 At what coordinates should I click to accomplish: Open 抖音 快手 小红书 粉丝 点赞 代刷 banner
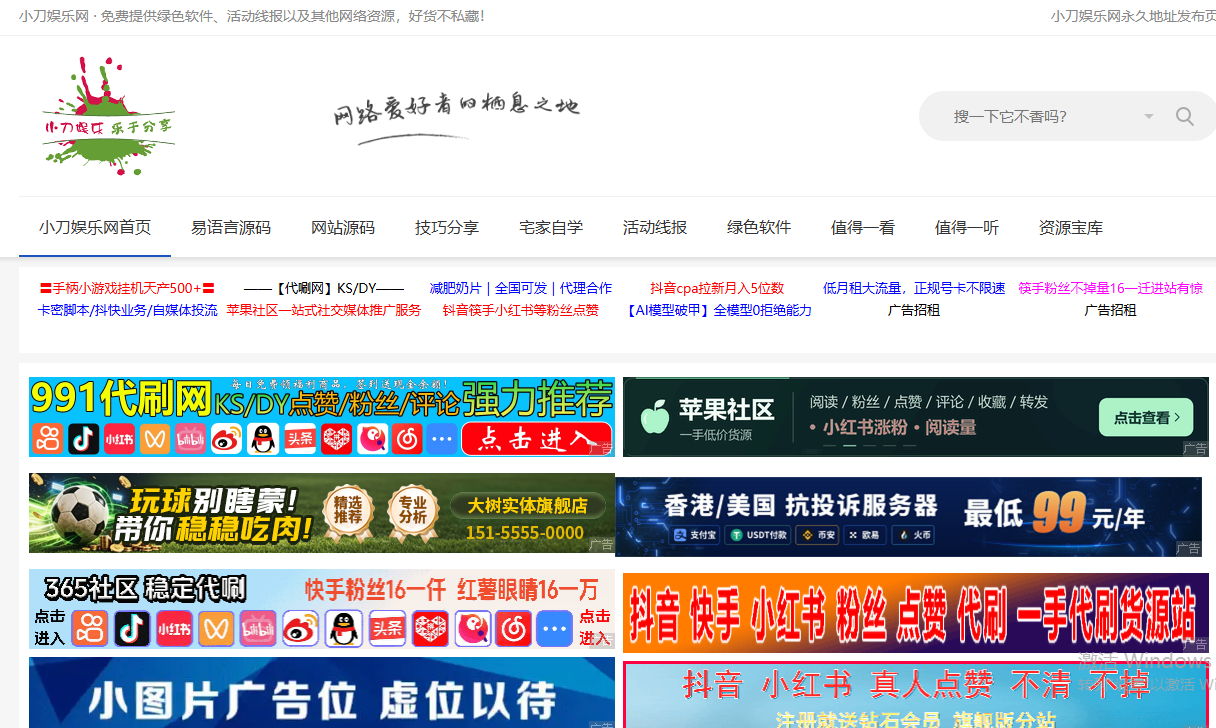coord(914,613)
